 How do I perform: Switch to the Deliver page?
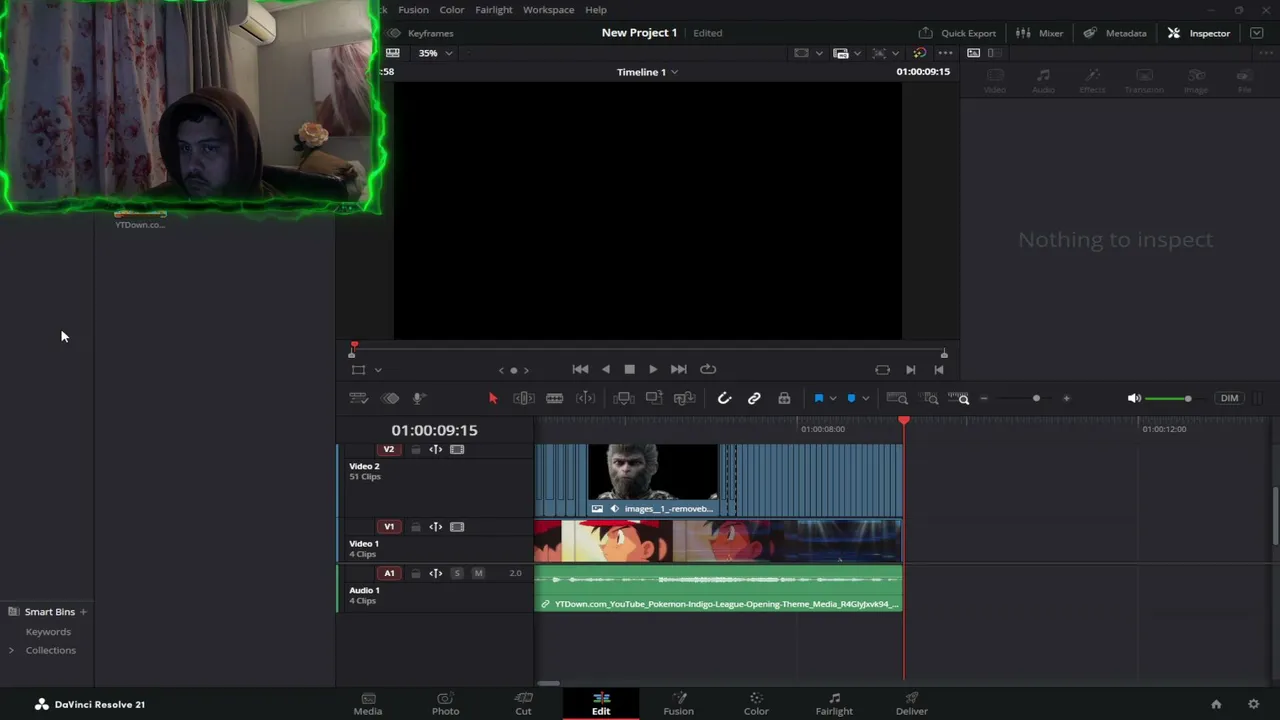click(x=911, y=704)
